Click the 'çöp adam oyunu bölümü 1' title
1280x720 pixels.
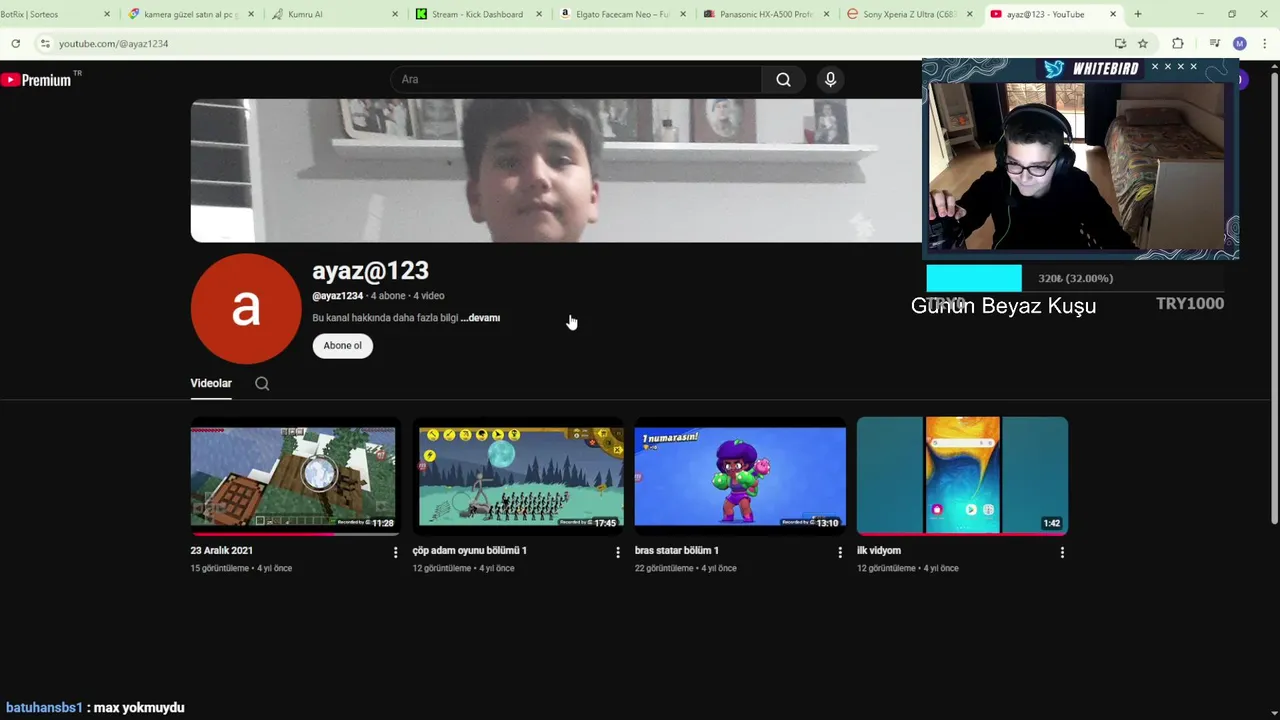pos(470,551)
